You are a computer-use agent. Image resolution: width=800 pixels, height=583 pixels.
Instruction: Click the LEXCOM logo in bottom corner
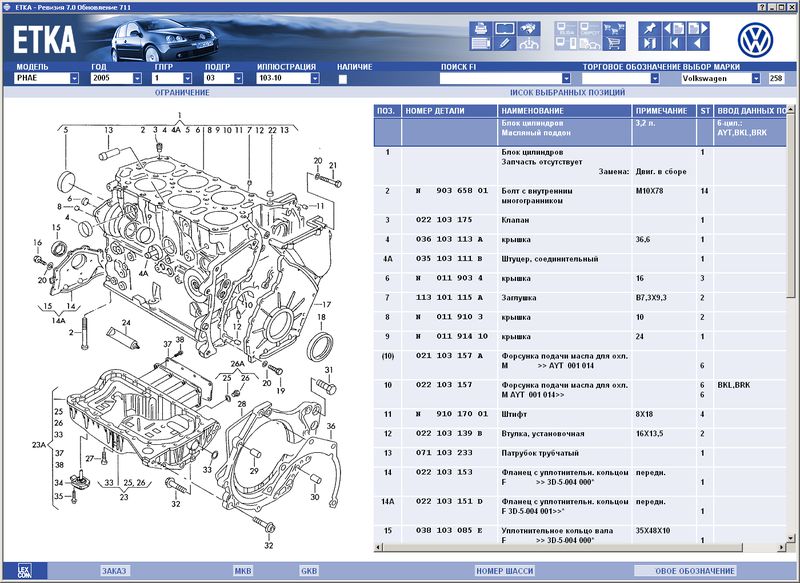(x=20, y=572)
